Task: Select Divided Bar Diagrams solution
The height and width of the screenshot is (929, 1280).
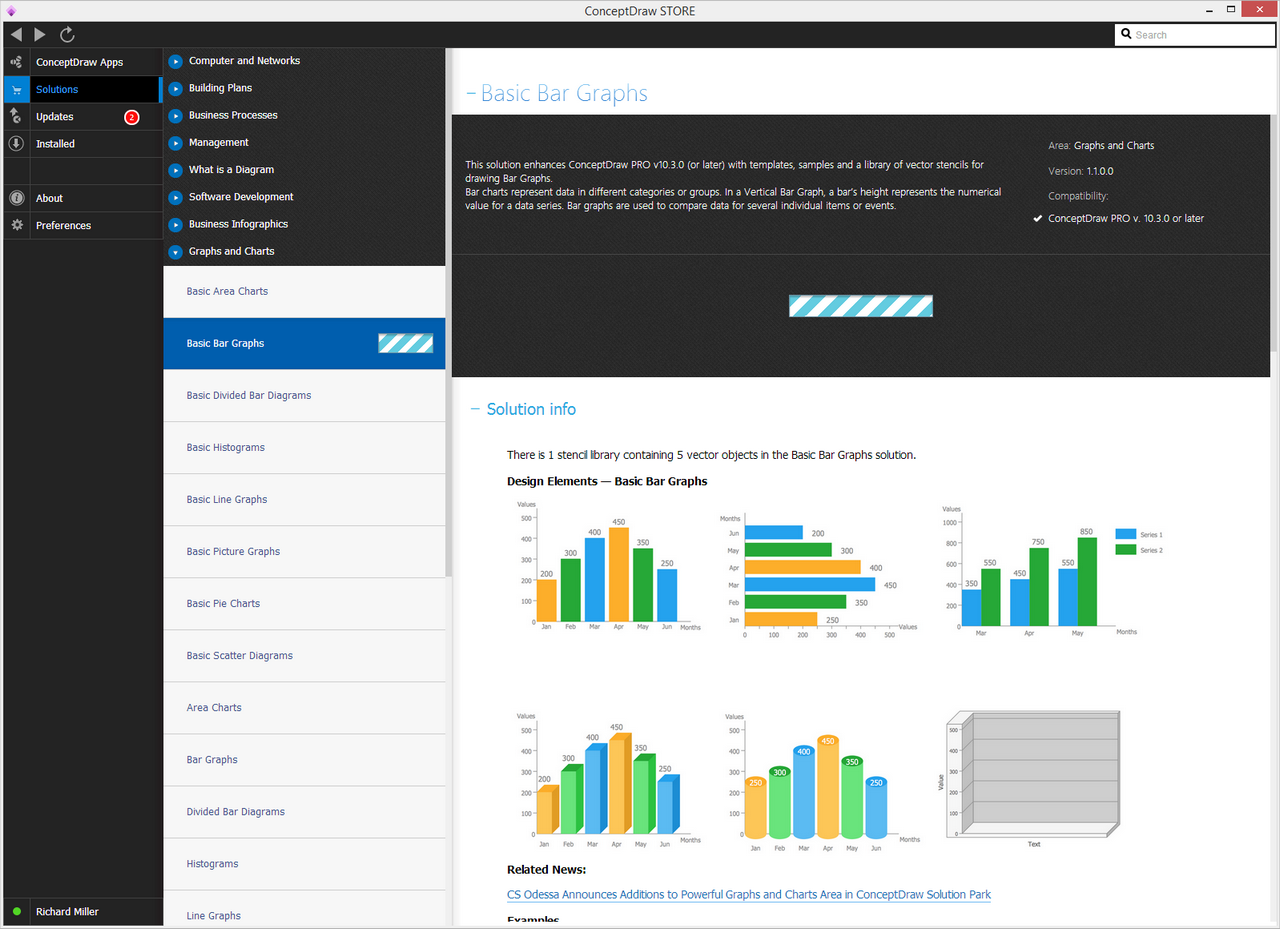Action: click(304, 812)
